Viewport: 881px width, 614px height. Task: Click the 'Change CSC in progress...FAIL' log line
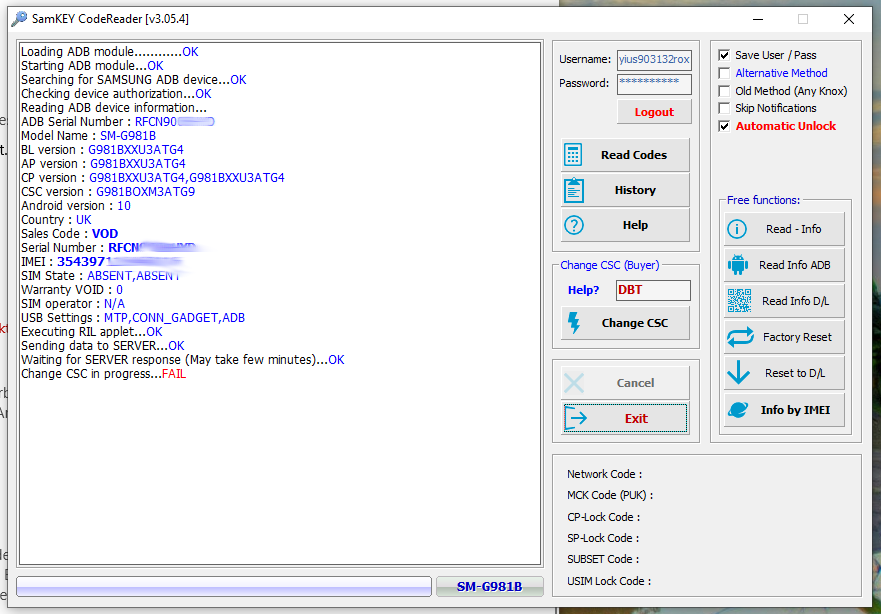tap(103, 374)
